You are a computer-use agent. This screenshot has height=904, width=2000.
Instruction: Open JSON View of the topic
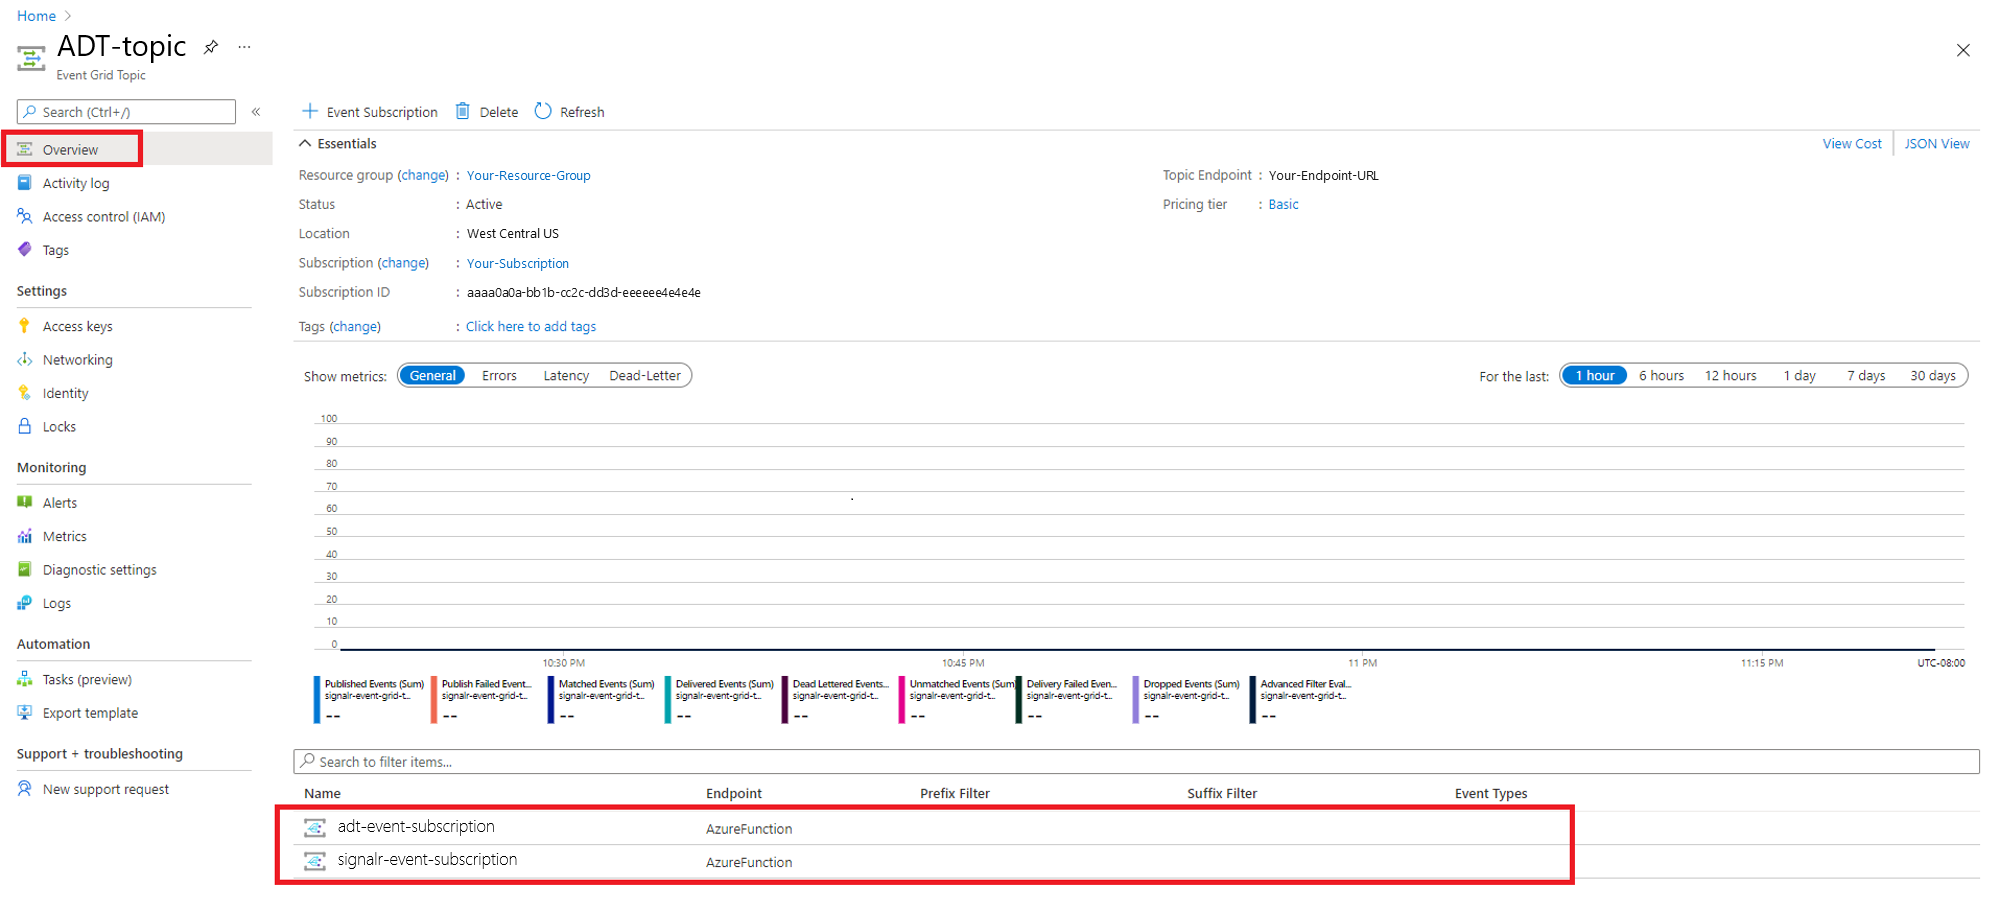point(1936,143)
